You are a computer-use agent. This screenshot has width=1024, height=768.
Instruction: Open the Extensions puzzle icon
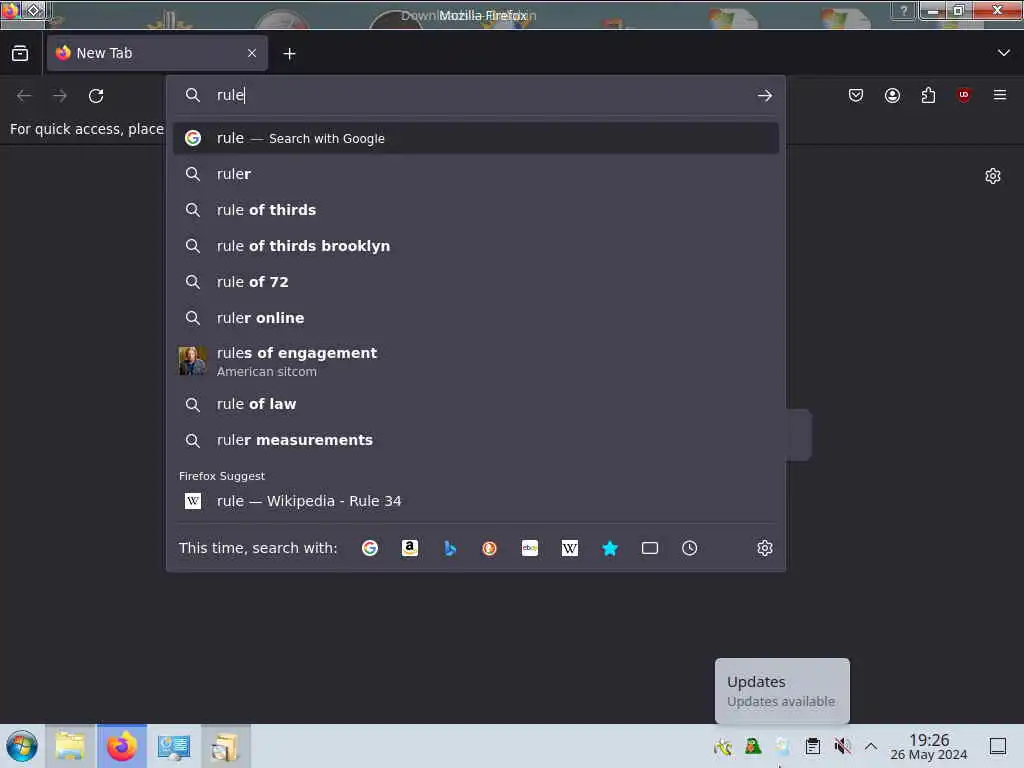[928, 95]
